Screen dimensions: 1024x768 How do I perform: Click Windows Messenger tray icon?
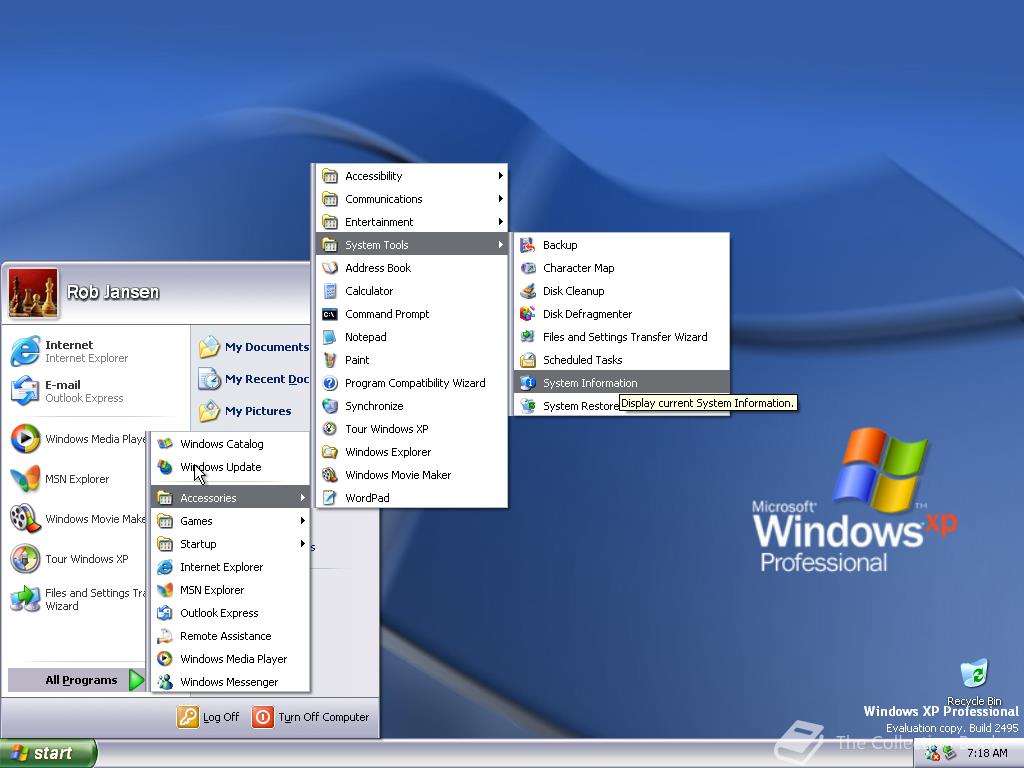932,753
